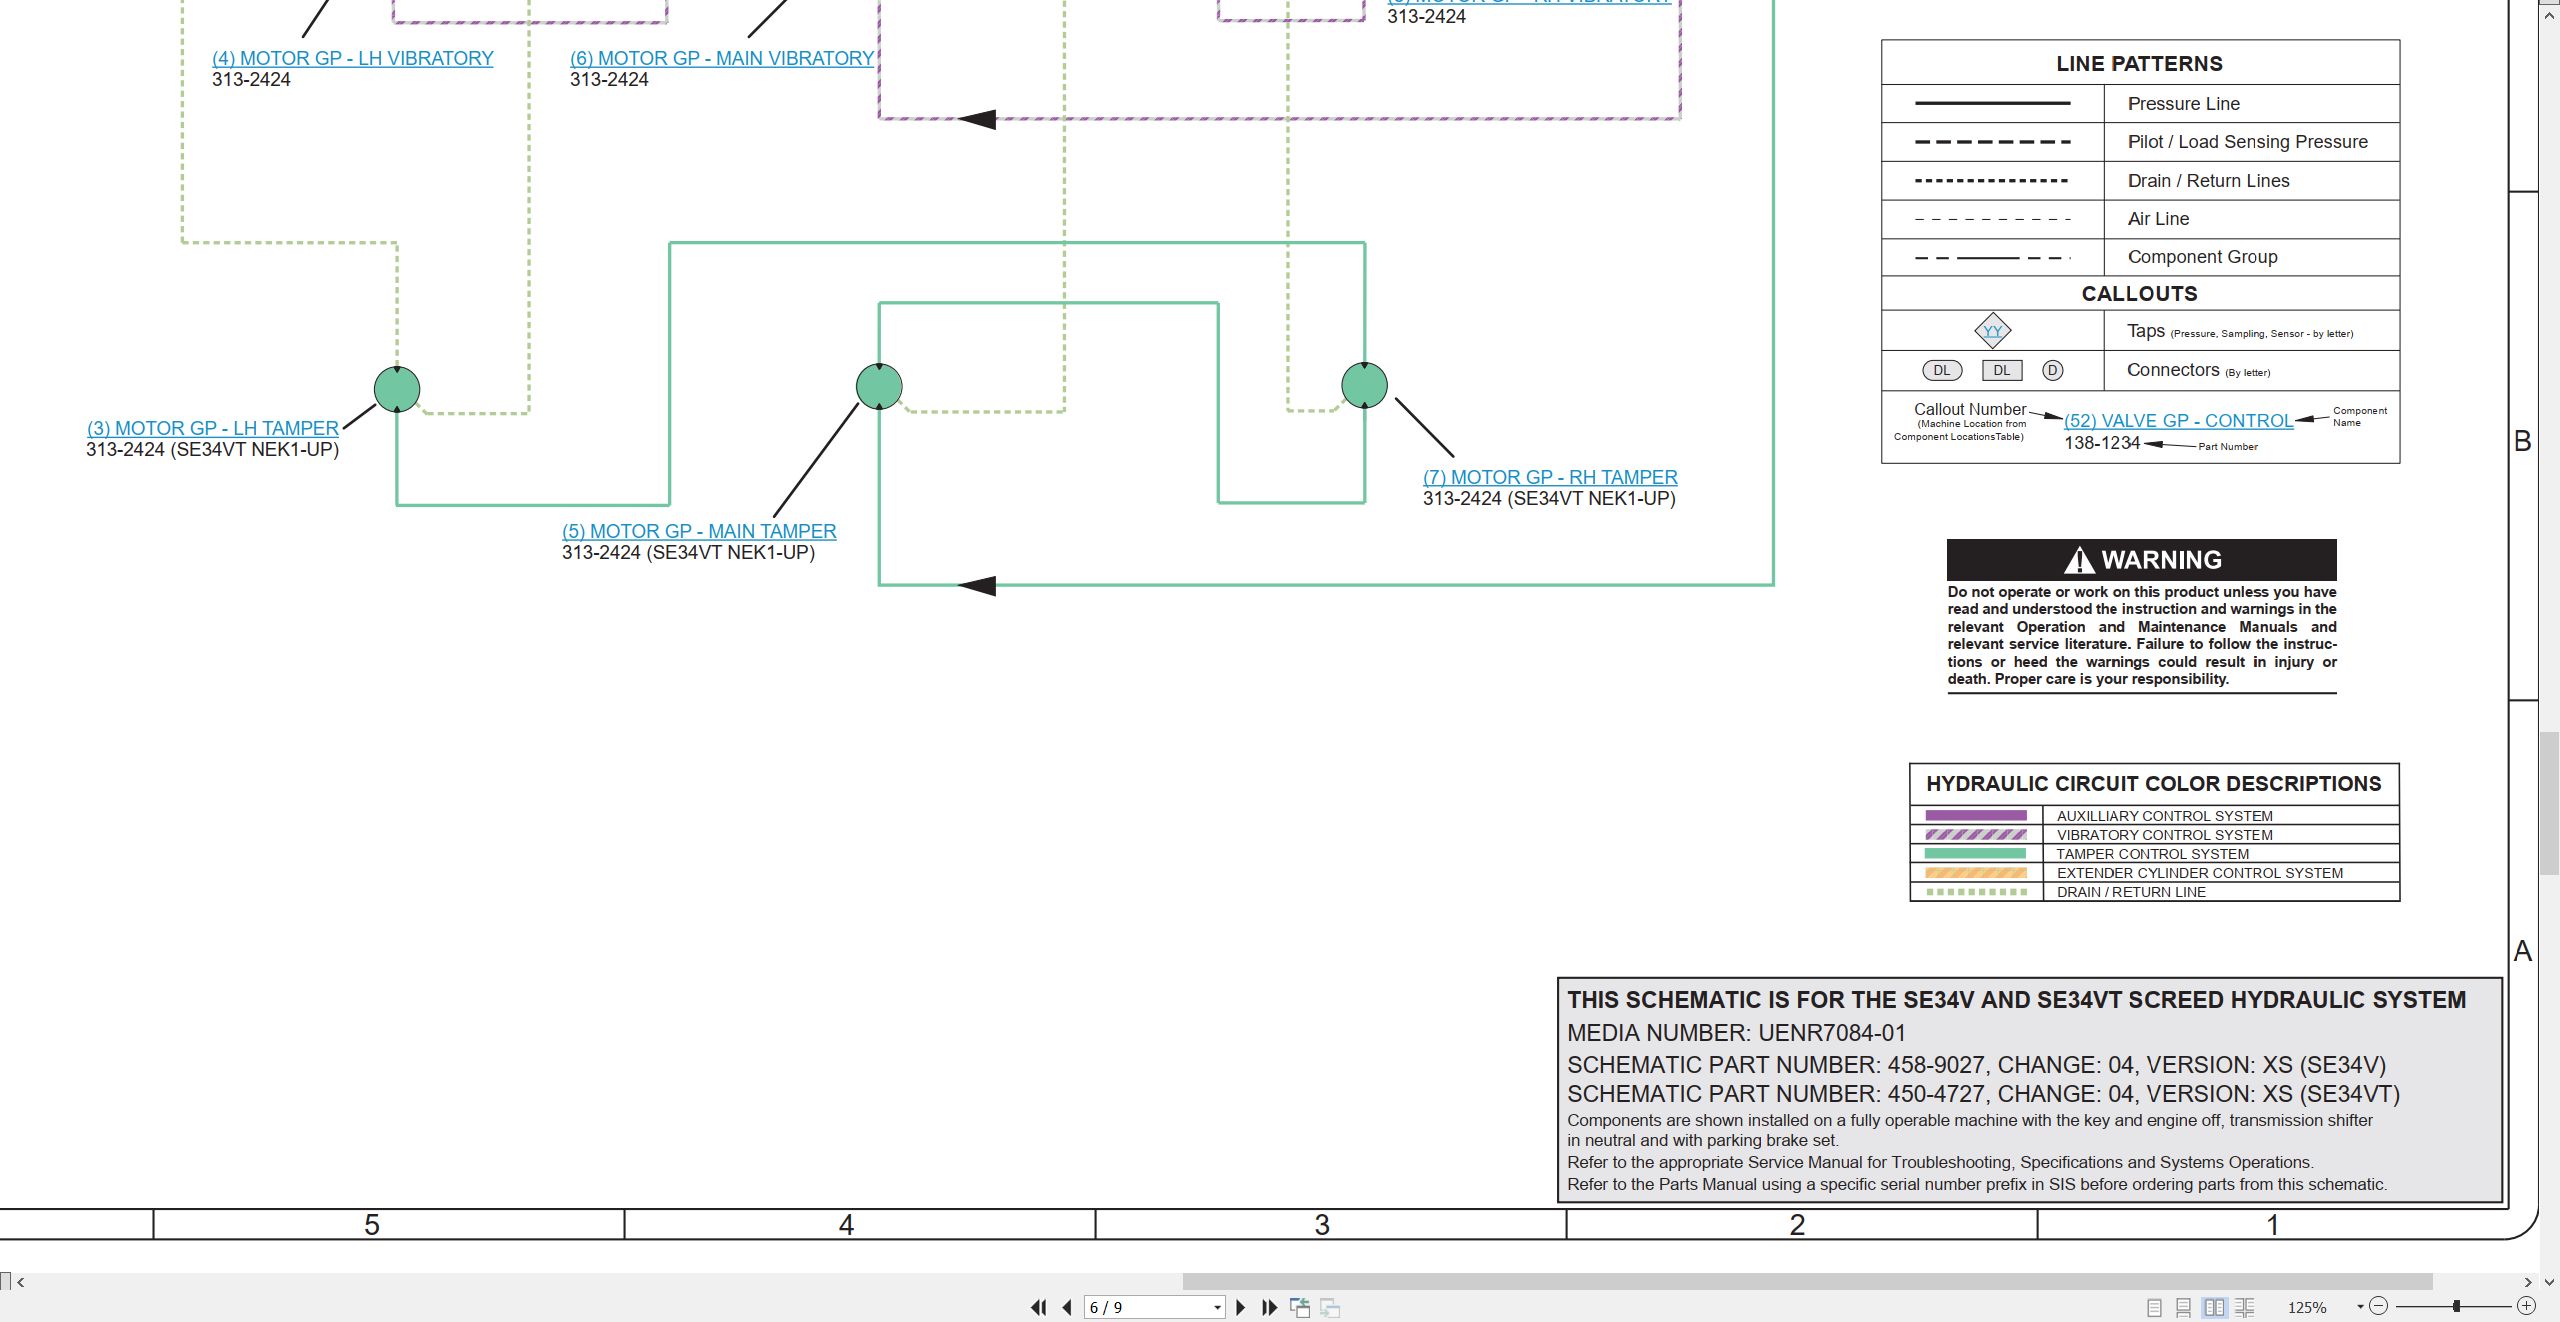This screenshot has height=1322, width=2560.
Task: Click the circled D connector symbol
Action: (2052, 370)
